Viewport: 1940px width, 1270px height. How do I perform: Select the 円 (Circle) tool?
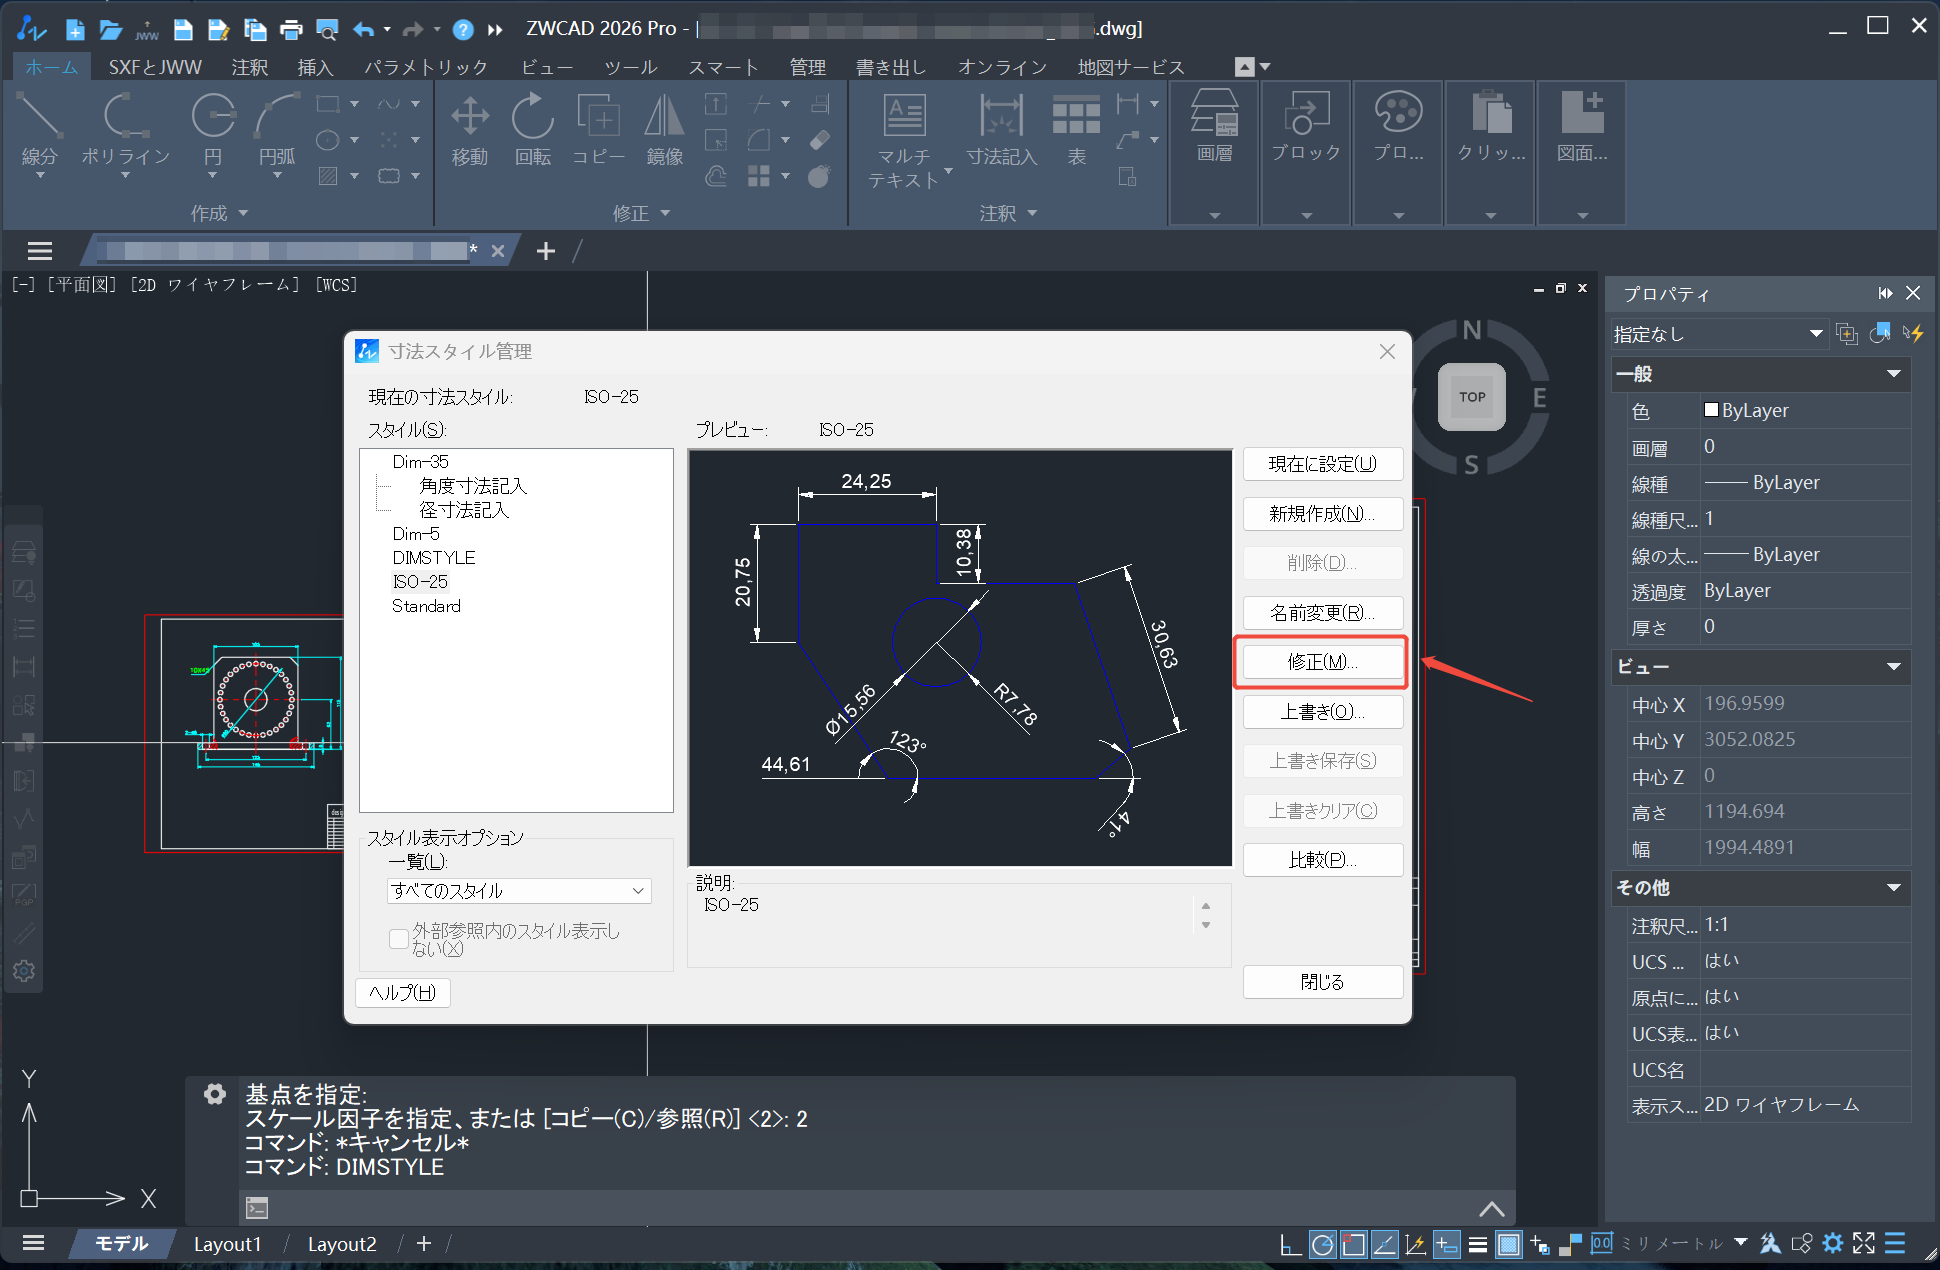pyautogui.click(x=211, y=130)
